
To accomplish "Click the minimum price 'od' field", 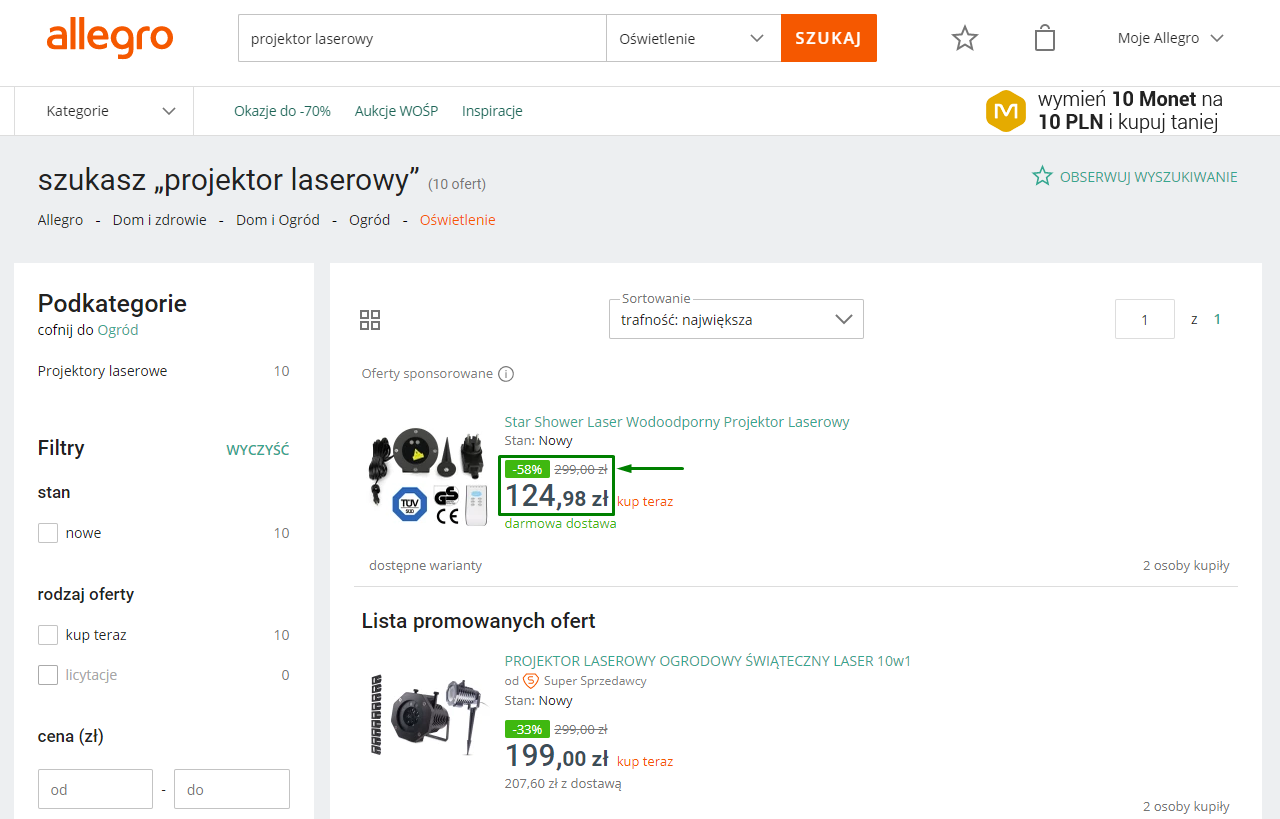I will pyautogui.click(x=95, y=789).
